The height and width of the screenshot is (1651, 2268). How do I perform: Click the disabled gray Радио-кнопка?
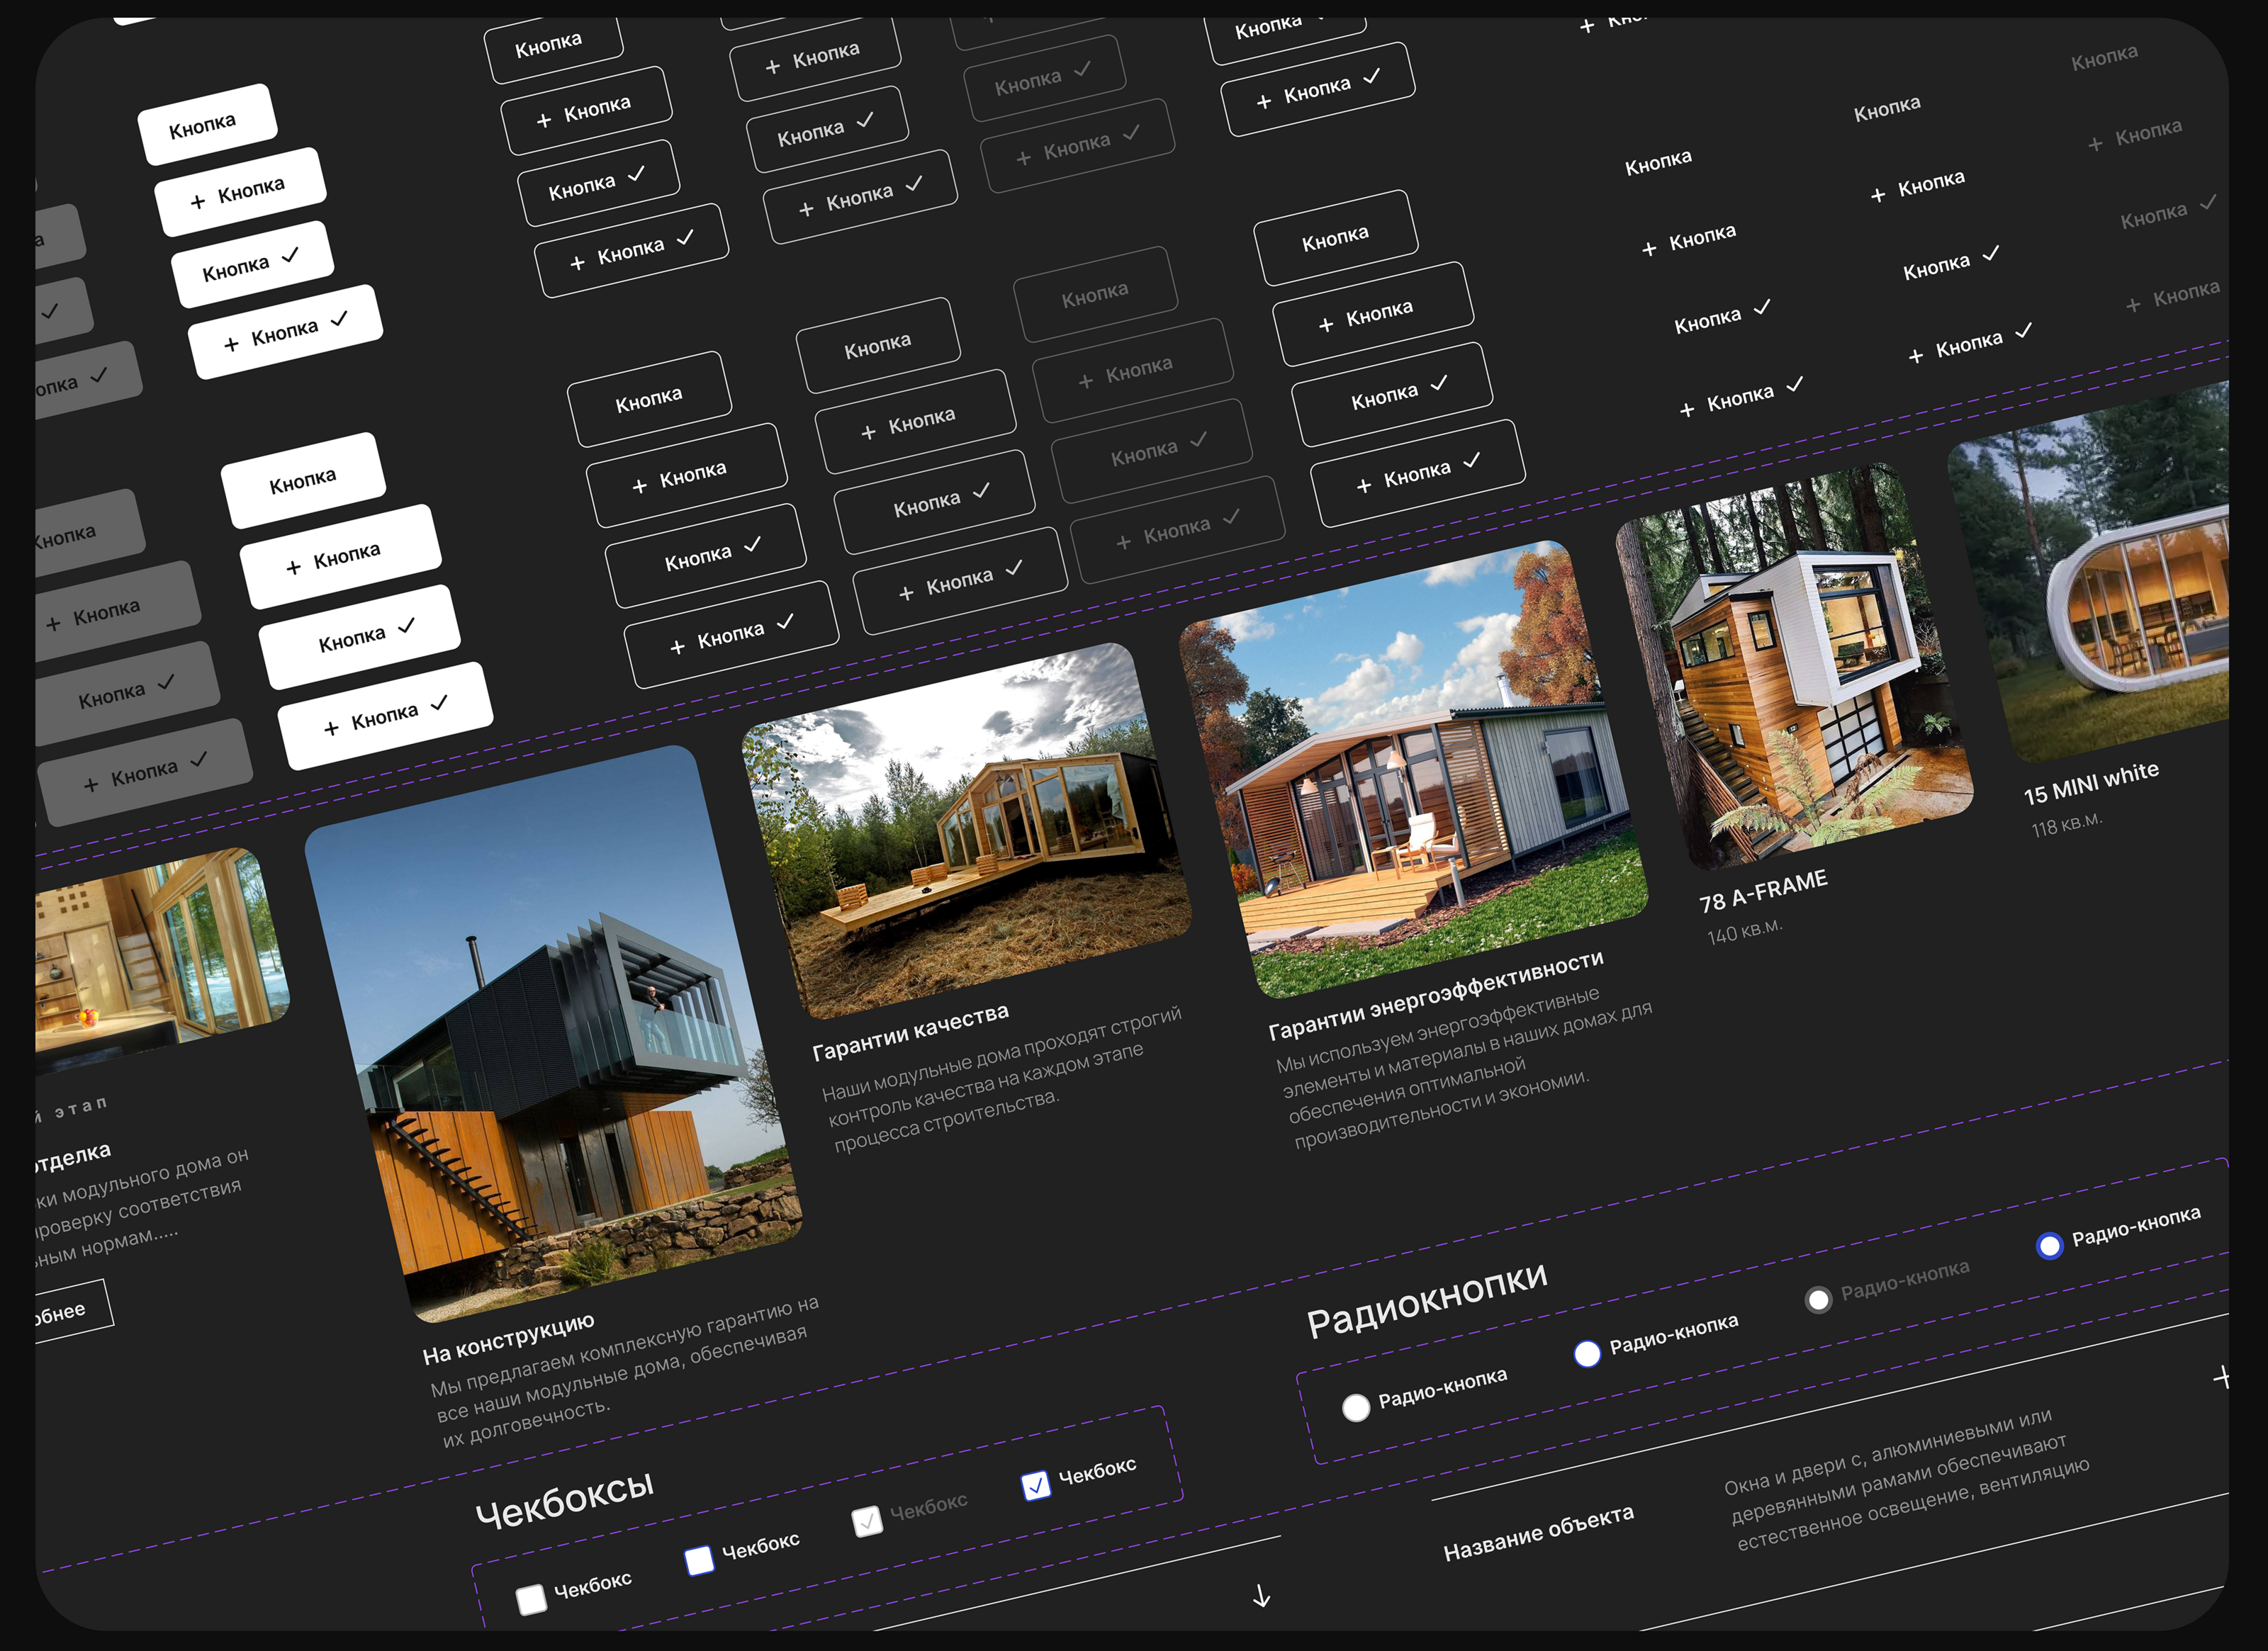(x=1818, y=1299)
